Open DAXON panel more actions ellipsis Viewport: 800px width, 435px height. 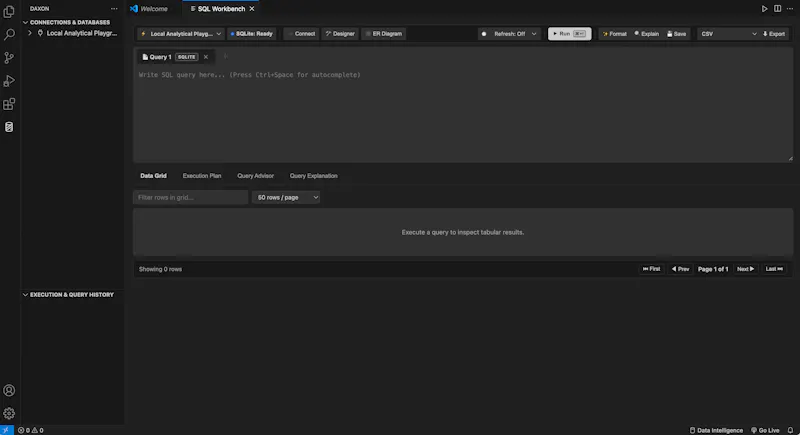[114, 9]
